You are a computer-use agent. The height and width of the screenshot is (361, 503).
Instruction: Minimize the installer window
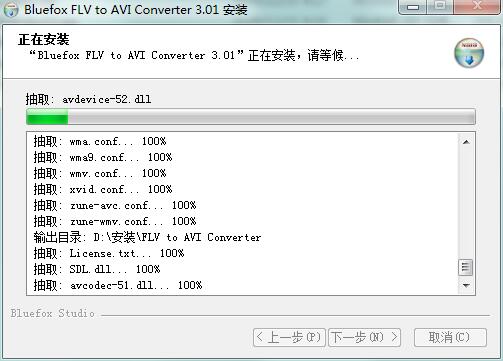[412, 7]
